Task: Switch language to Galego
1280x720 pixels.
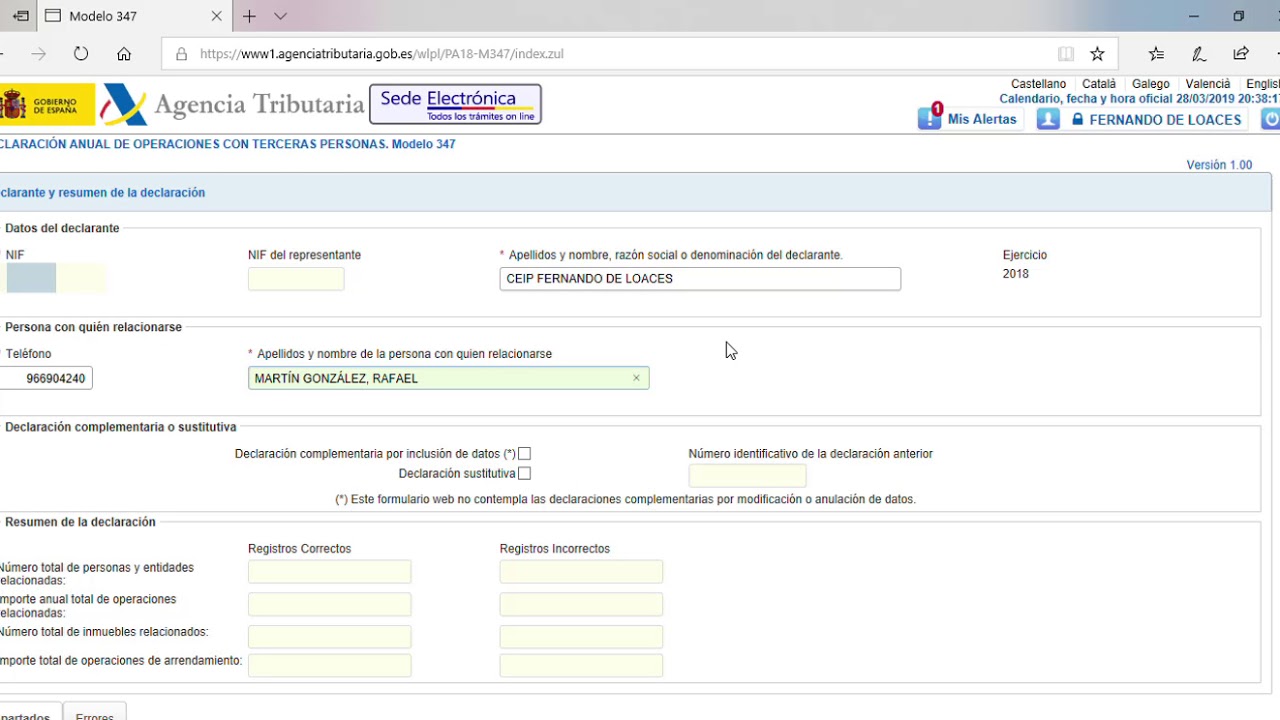Action: point(1151,84)
